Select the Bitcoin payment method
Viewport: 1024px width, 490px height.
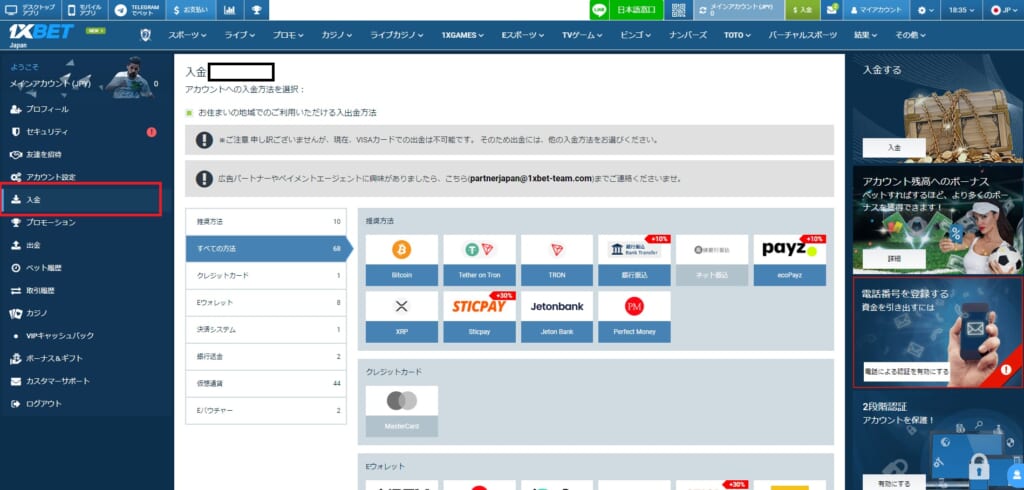(x=402, y=260)
